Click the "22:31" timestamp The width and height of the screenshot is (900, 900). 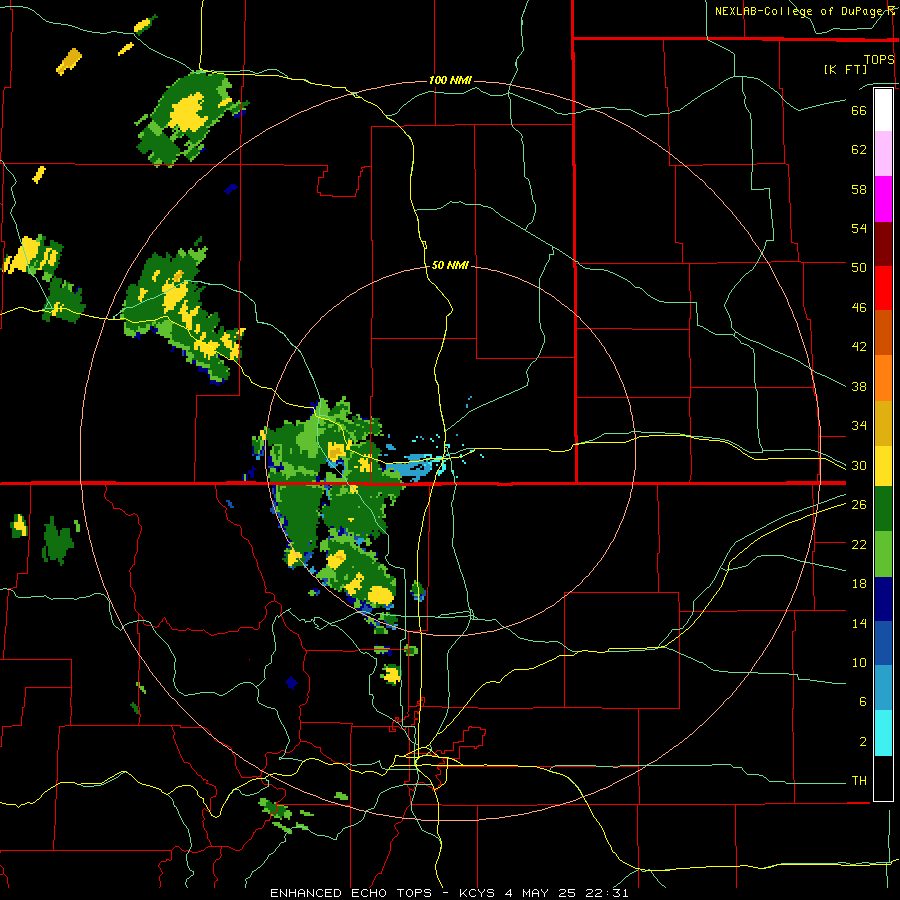[x=607, y=893]
